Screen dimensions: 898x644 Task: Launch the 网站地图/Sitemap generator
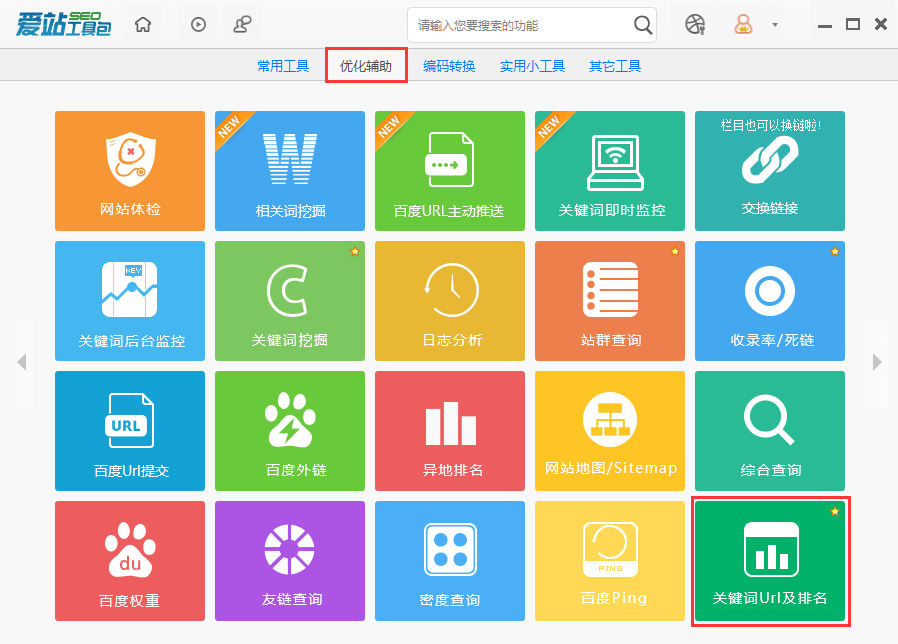point(609,430)
